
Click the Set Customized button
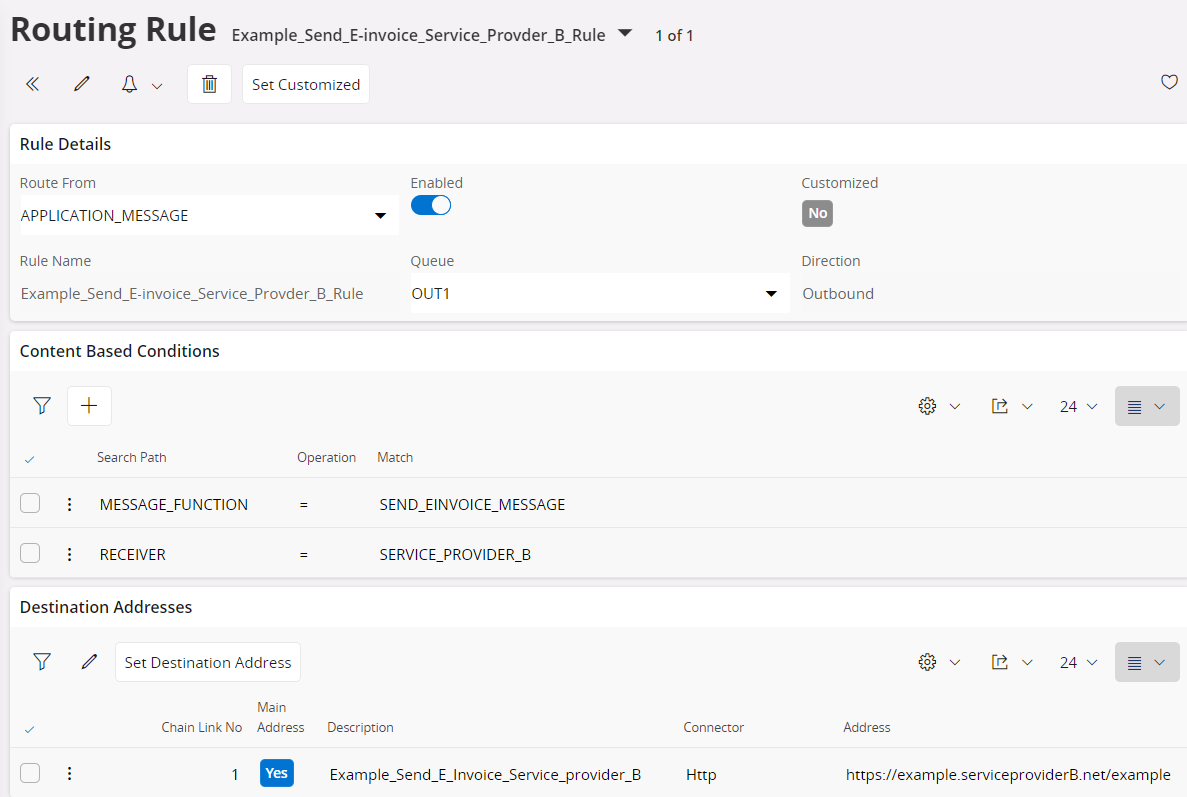coord(305,84)
